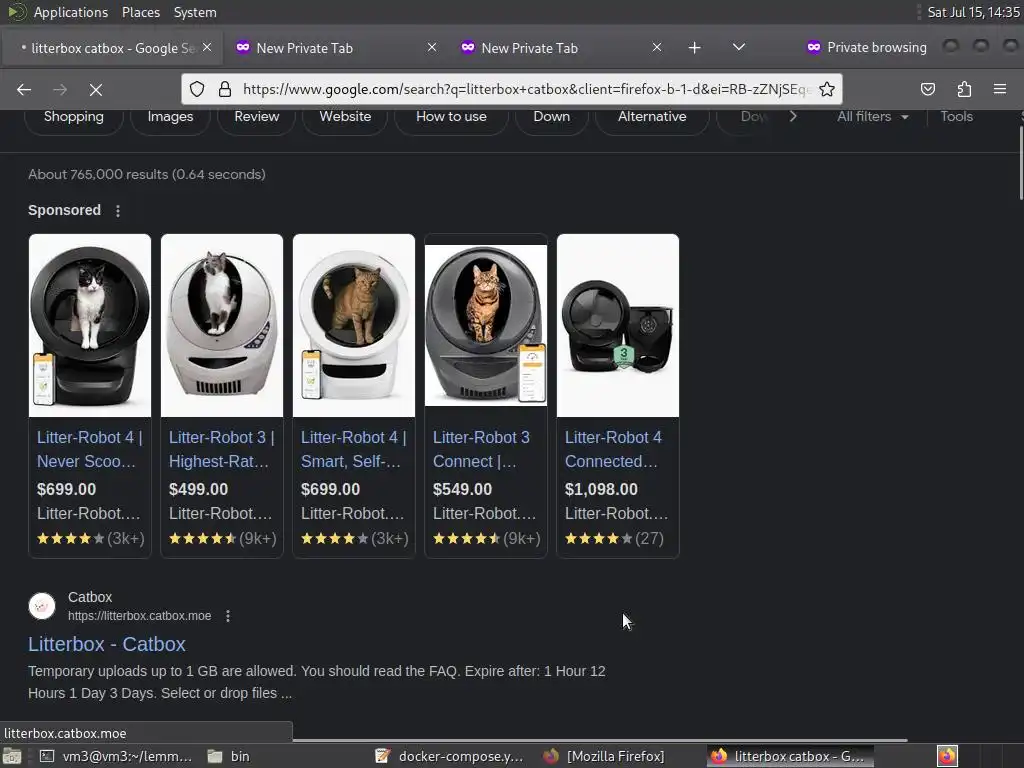This screenshot has height=768, width=1024.
Task: Select the How to use filter chip
Action: tap(451, 117)
